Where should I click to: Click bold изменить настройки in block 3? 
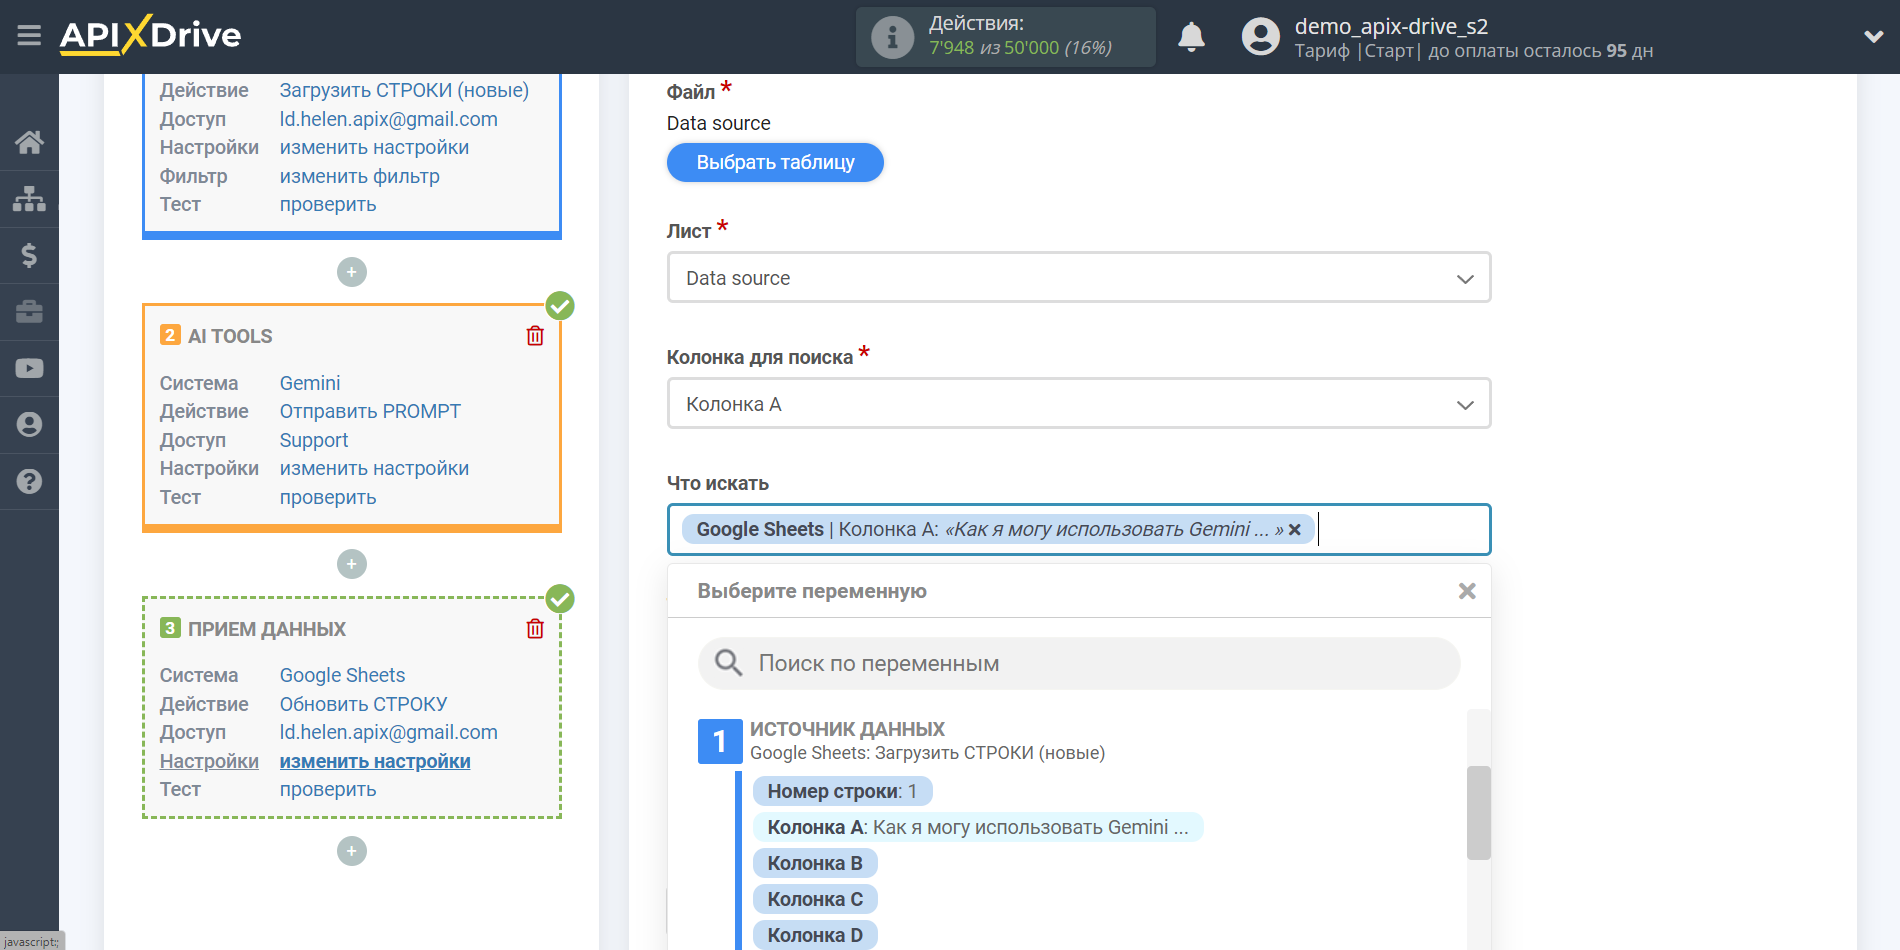pos(375,761)
